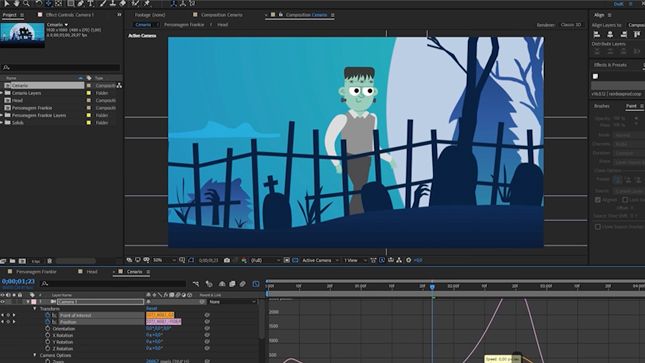The image size is (645, 363).
Task: Create new folder in Project panel
Action: click(x=12, y=261)
